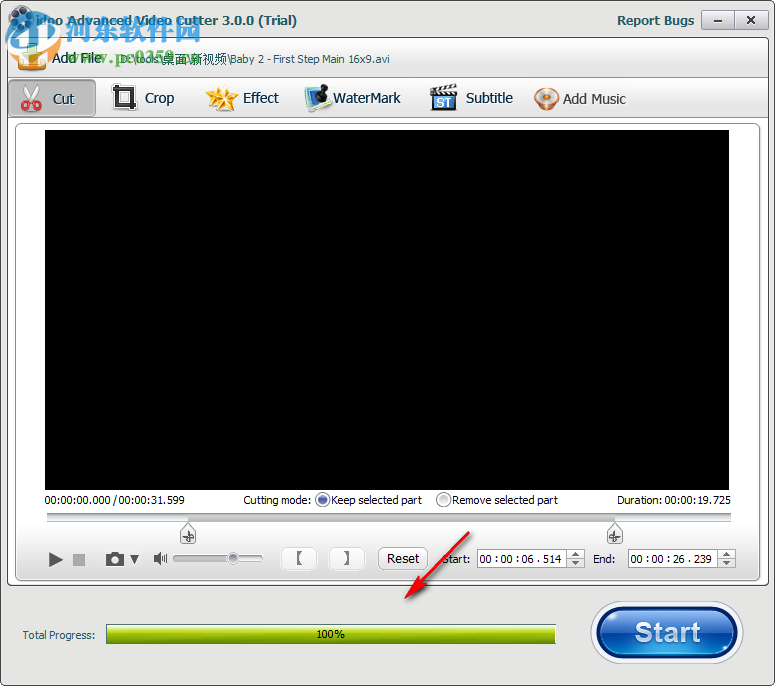Increase the Start time value
The image size is (775, 686).
(575, 555)
